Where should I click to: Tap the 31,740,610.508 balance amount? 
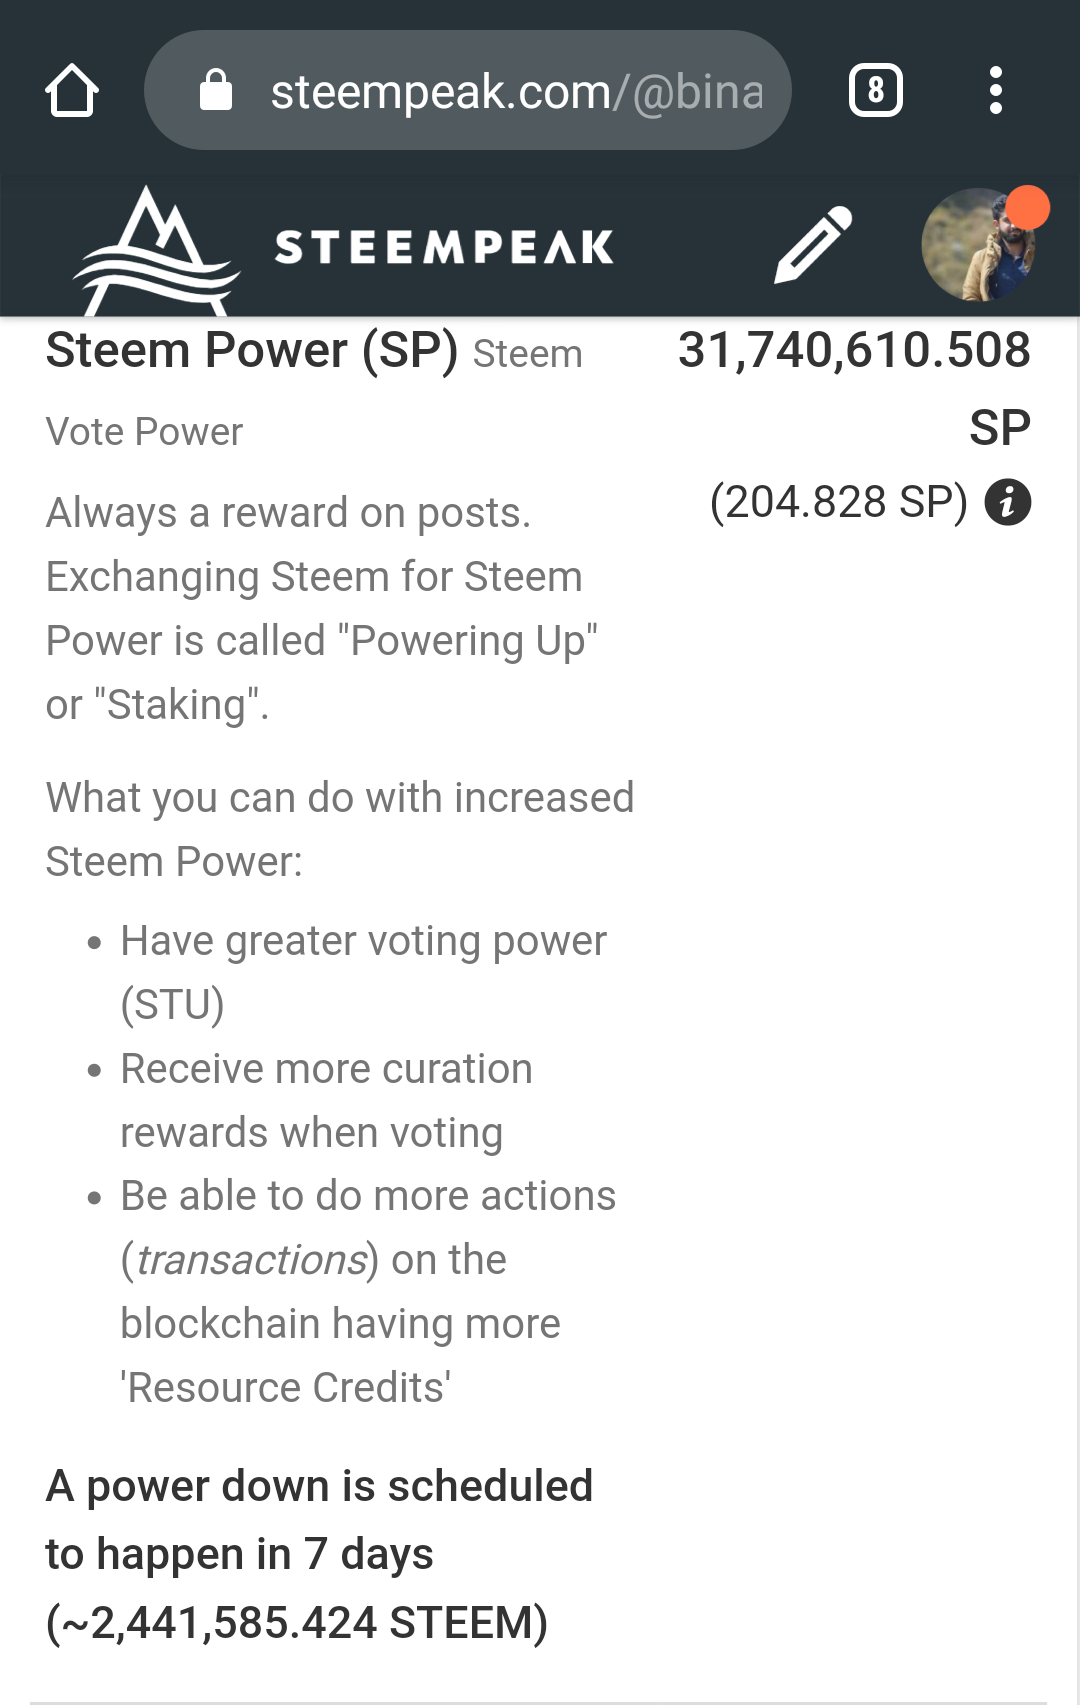(x=854, y=350)
